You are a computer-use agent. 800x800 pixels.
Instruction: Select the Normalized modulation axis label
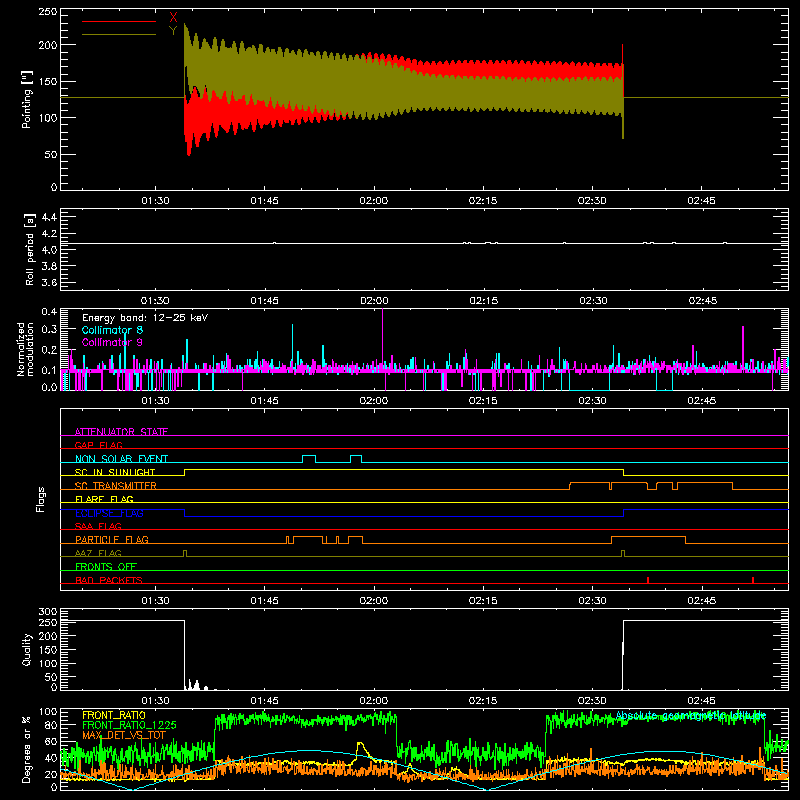(25, 349)
